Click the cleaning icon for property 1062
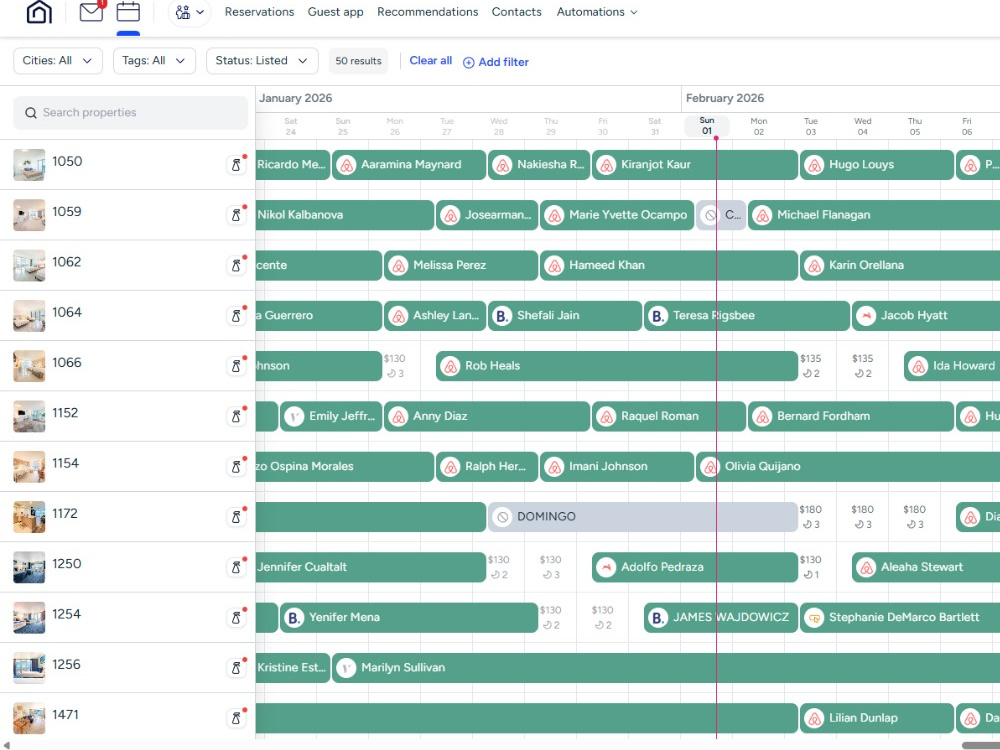Screen dimensions: 1000x750 (x=236, y=266)
